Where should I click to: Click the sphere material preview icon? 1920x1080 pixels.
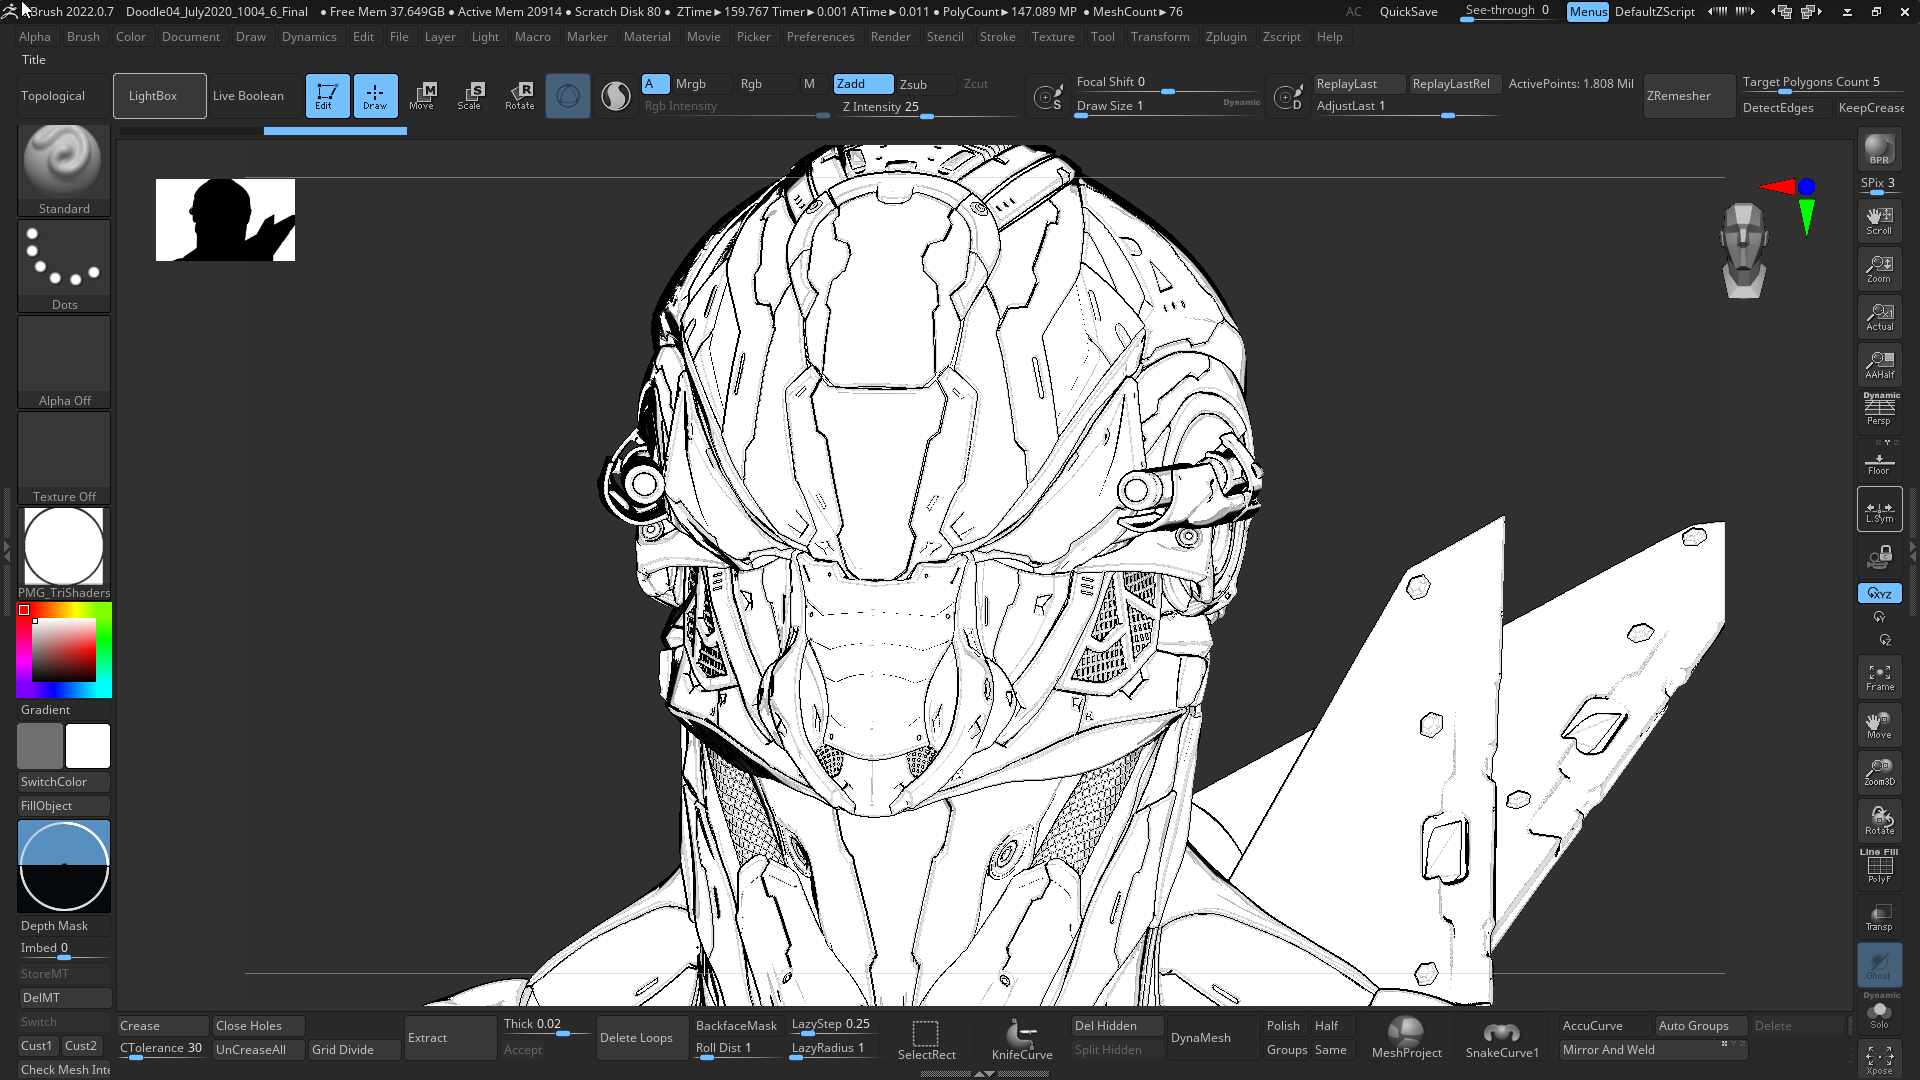click(x=616, y=96)
